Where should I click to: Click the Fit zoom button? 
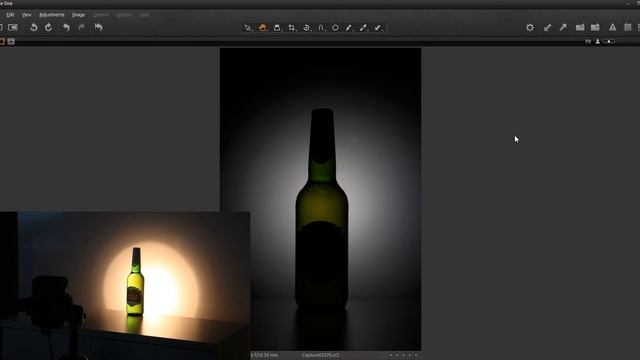click(588, 41)
